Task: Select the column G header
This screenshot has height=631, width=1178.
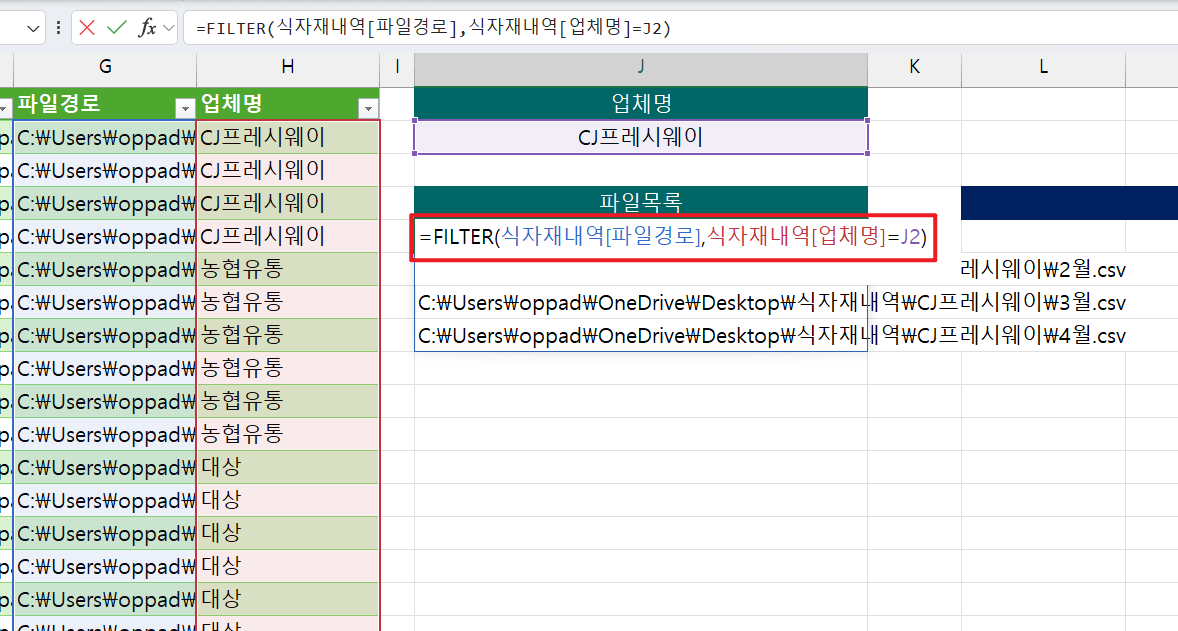Action: pos(105,67)
